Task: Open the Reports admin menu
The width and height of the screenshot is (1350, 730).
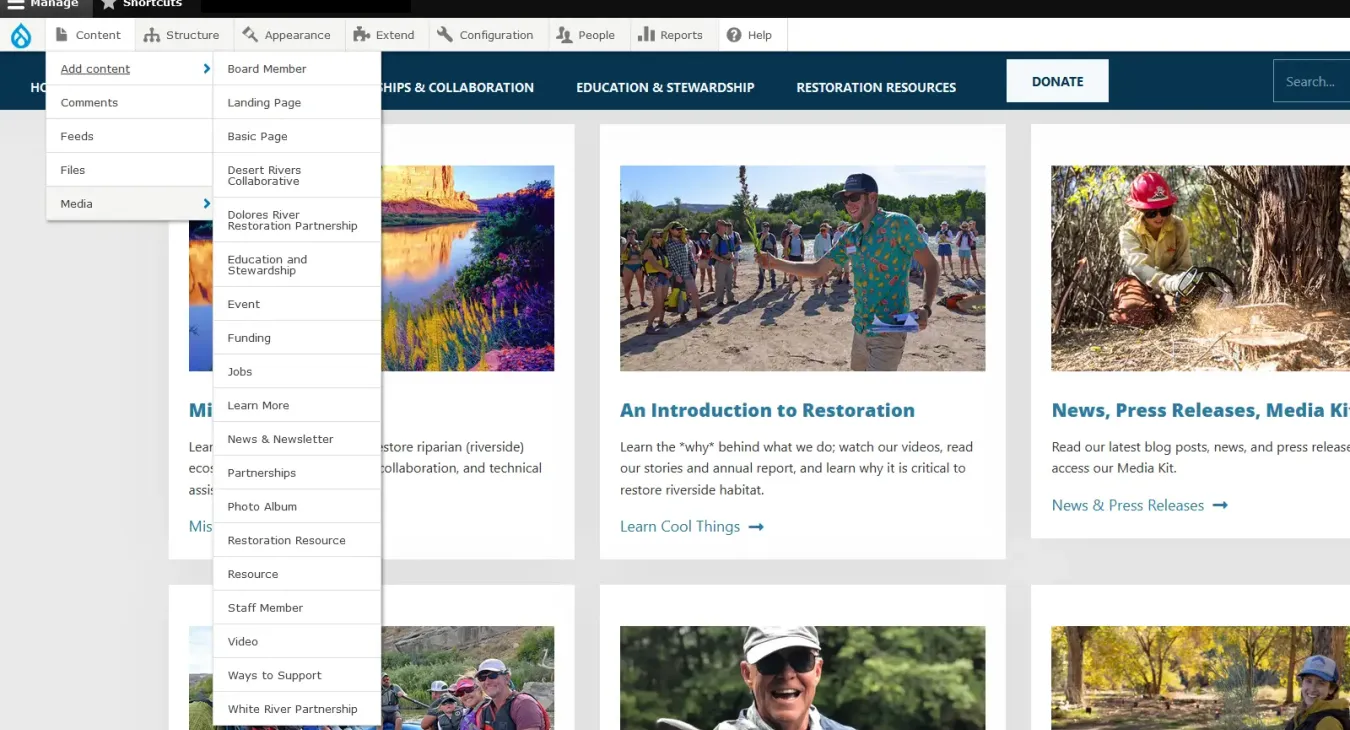Action: tap(672, 35)
